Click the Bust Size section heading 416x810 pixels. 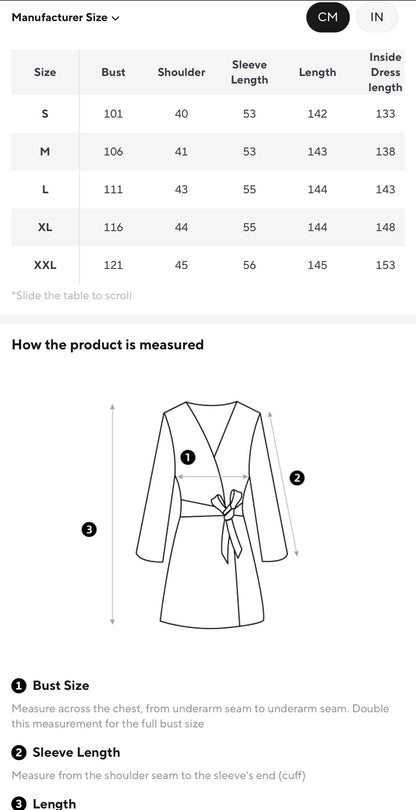[61, 686]
